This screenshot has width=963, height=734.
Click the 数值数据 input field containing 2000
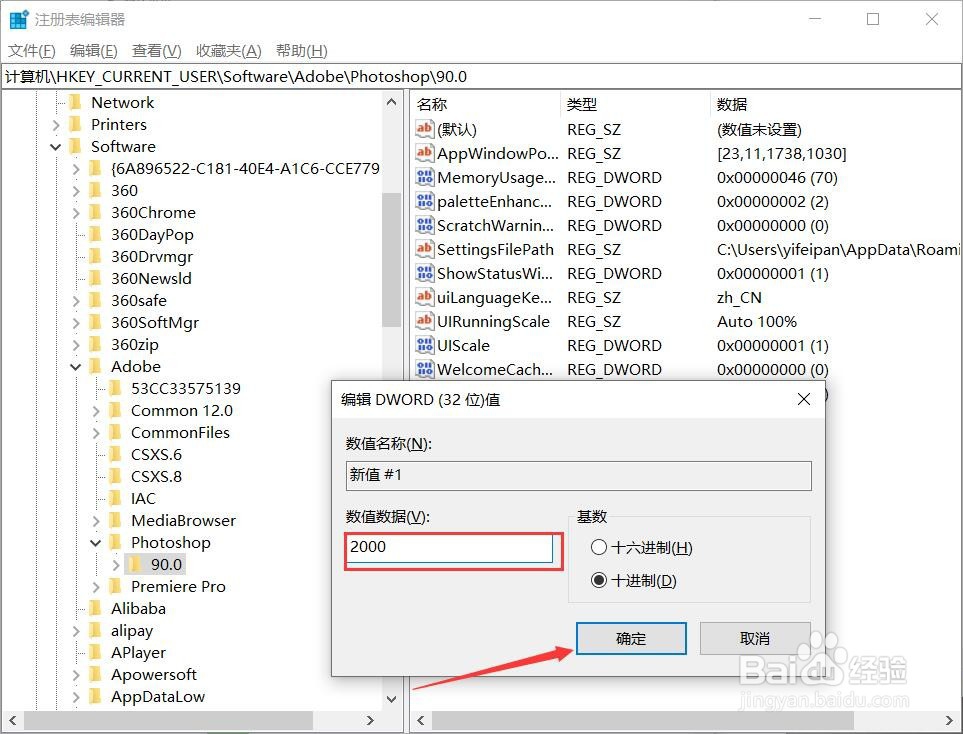point(451,547)
